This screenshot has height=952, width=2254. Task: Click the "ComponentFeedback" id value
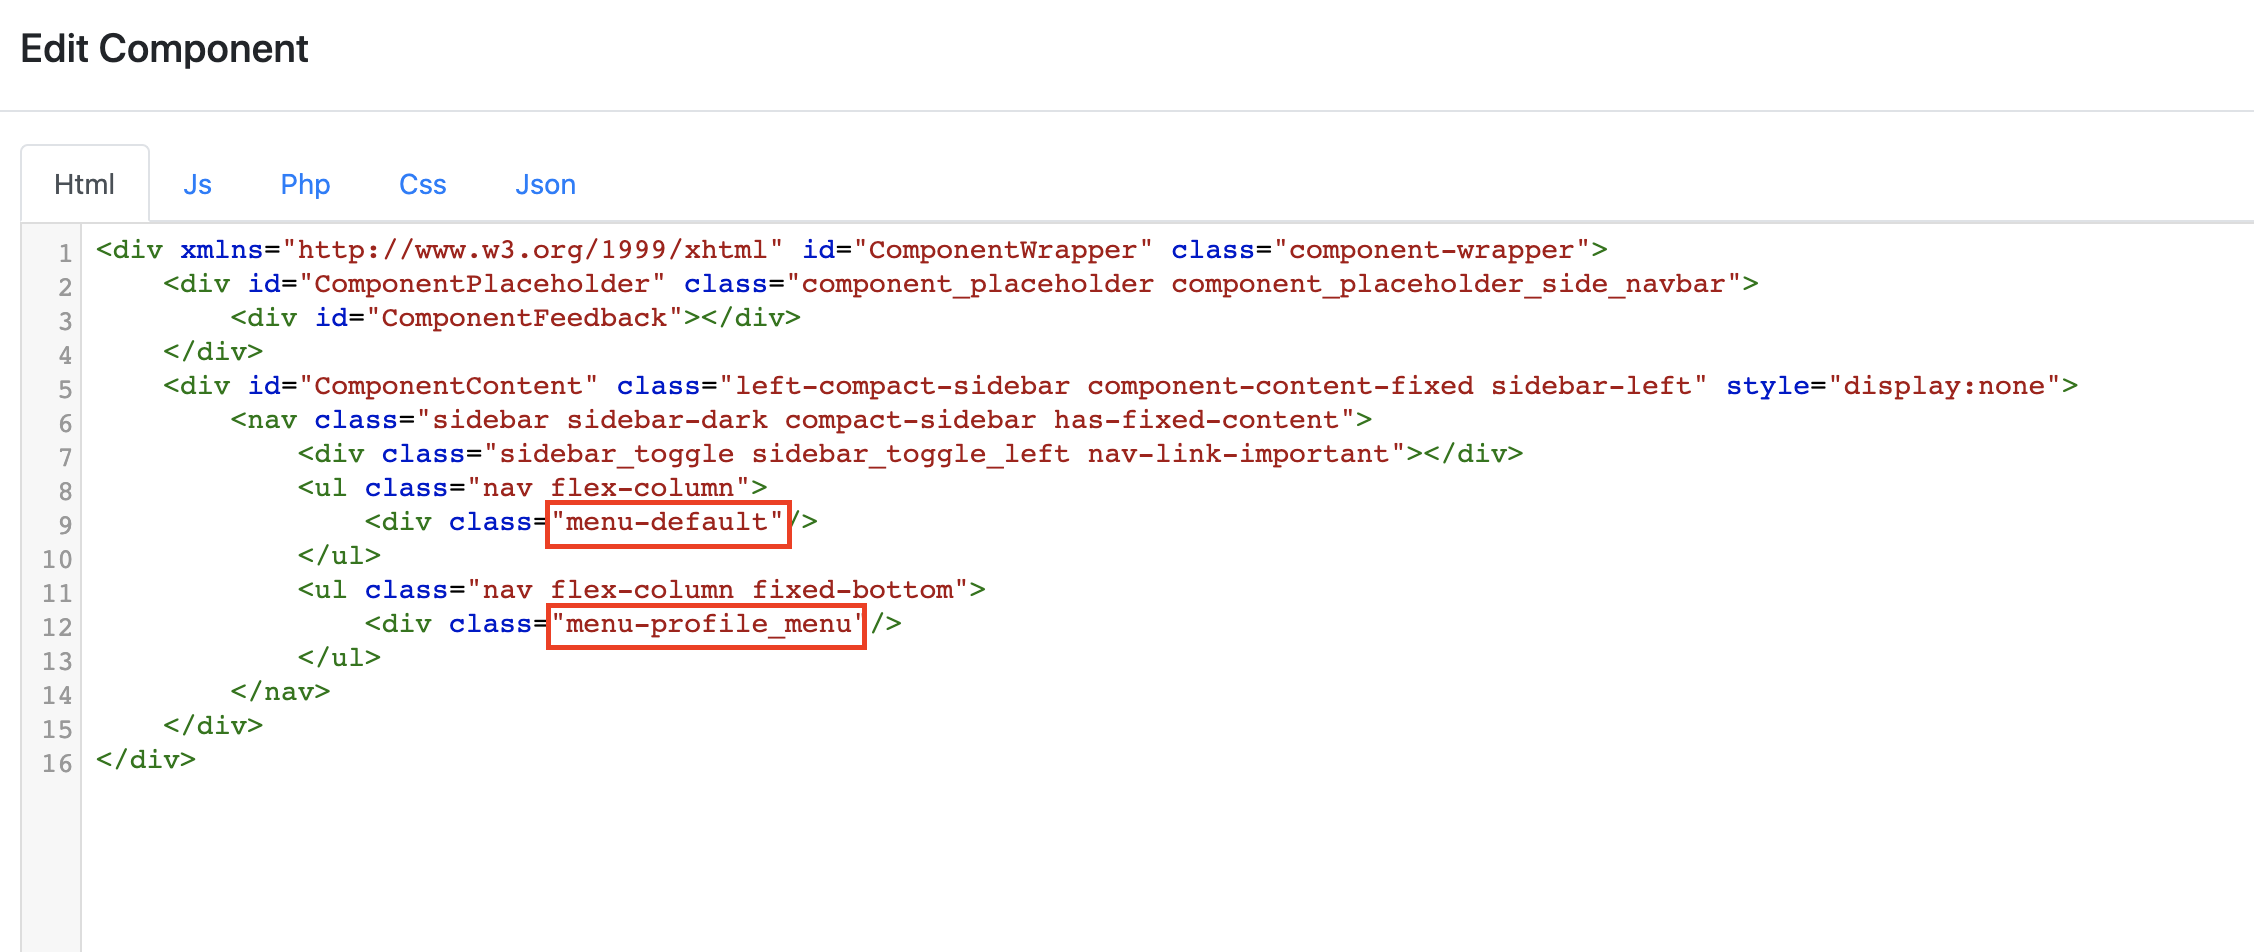524,318
